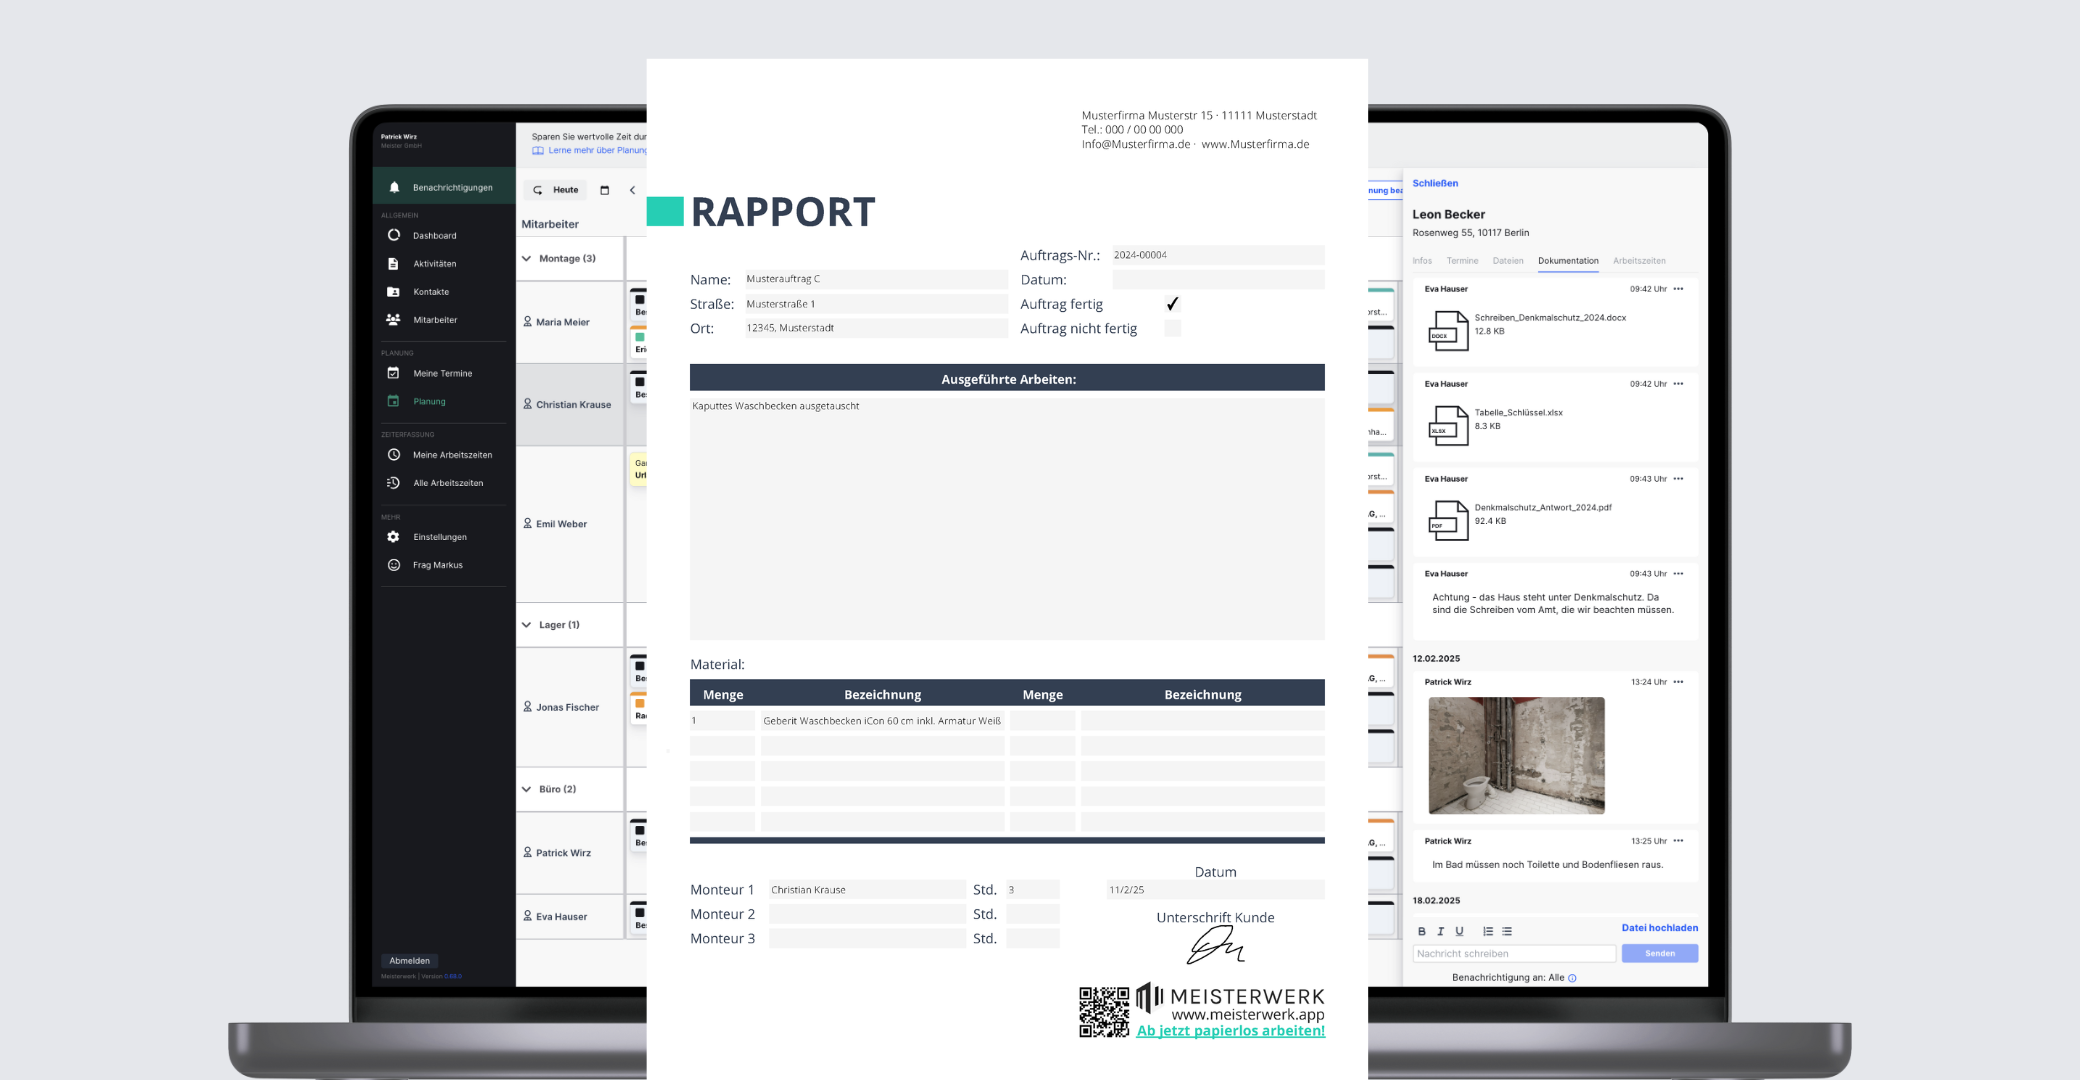Screen dimensions: 2080x1080
Task: Click the Abmelden button
Action: 410,961
